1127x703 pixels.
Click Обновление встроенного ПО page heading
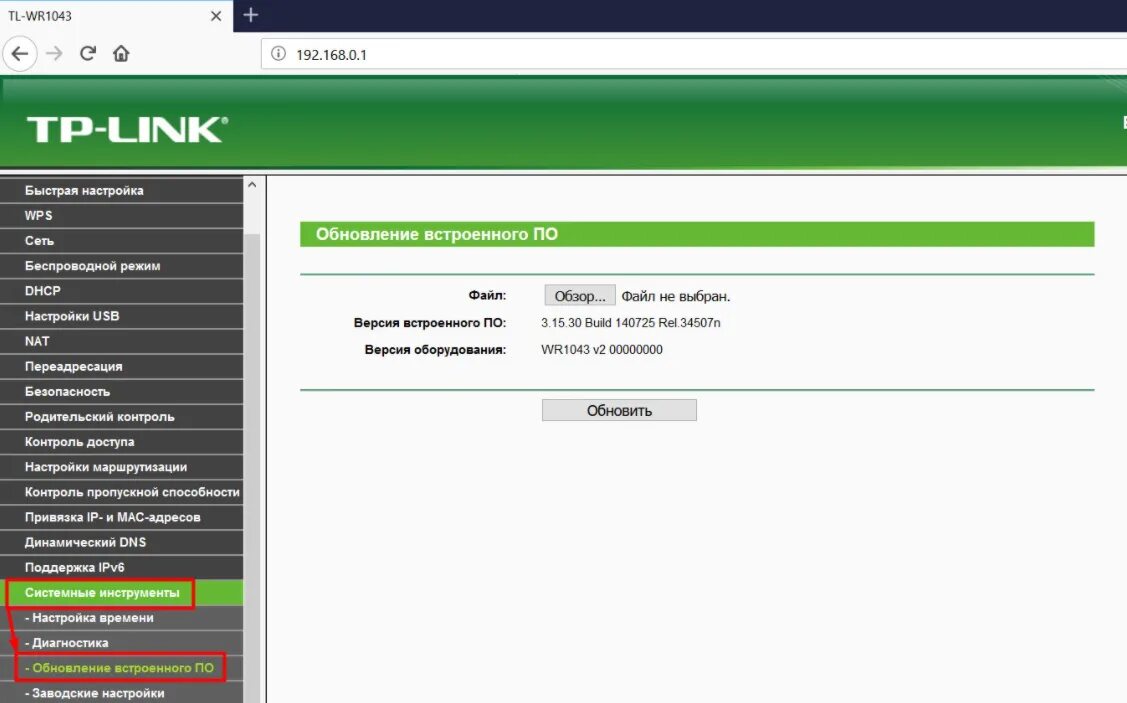(x=437, y=234)
